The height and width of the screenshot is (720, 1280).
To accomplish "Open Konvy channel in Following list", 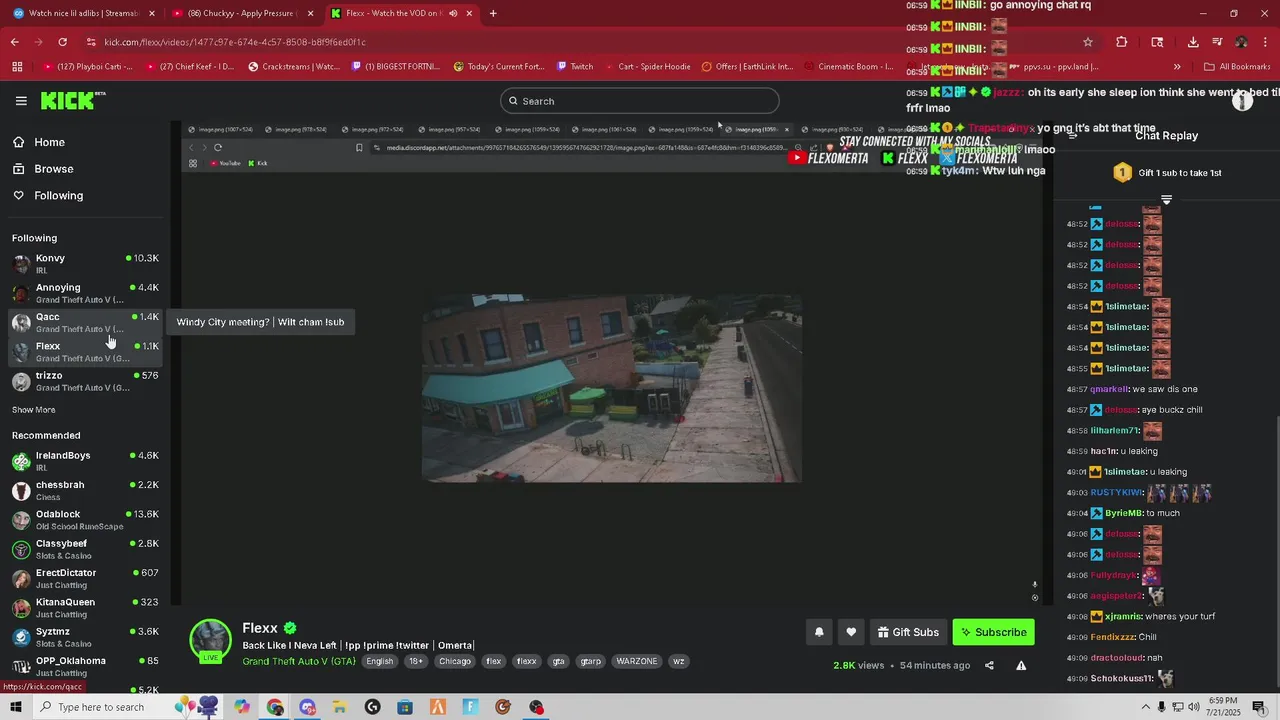I will (x=85, y=264).
